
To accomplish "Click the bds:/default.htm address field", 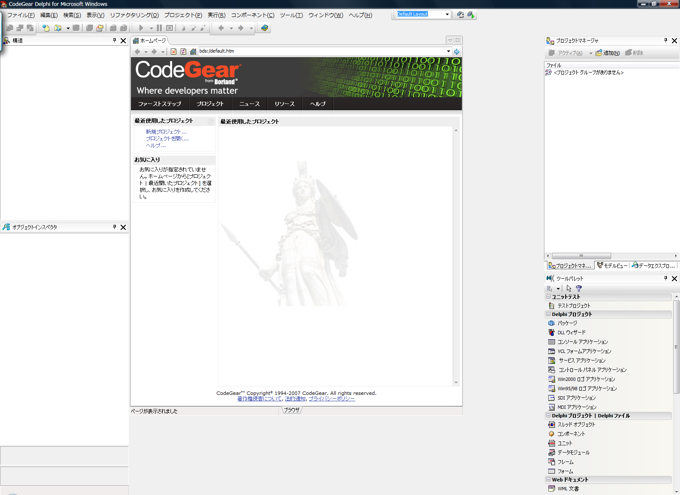I will (321, 51).
